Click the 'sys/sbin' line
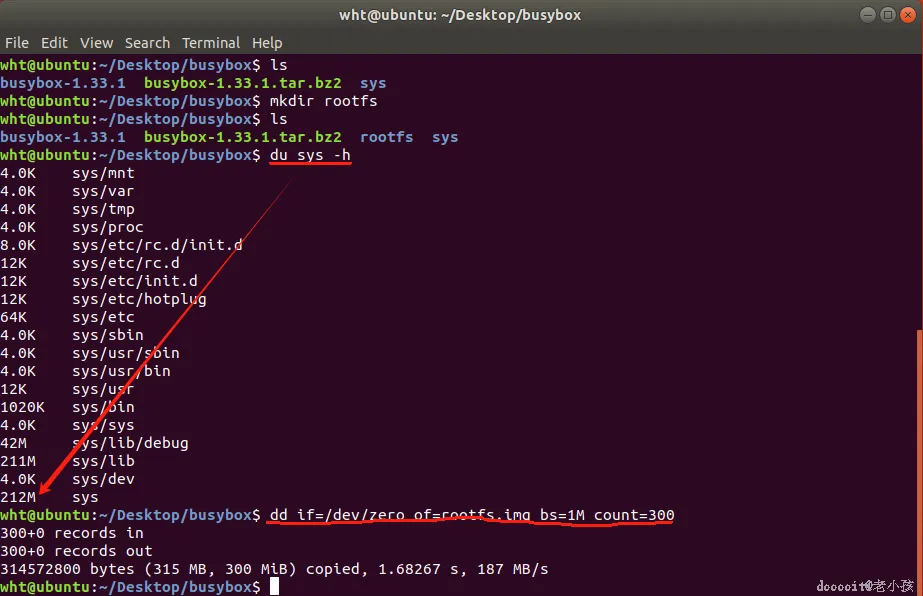 (x=72, y=335)
